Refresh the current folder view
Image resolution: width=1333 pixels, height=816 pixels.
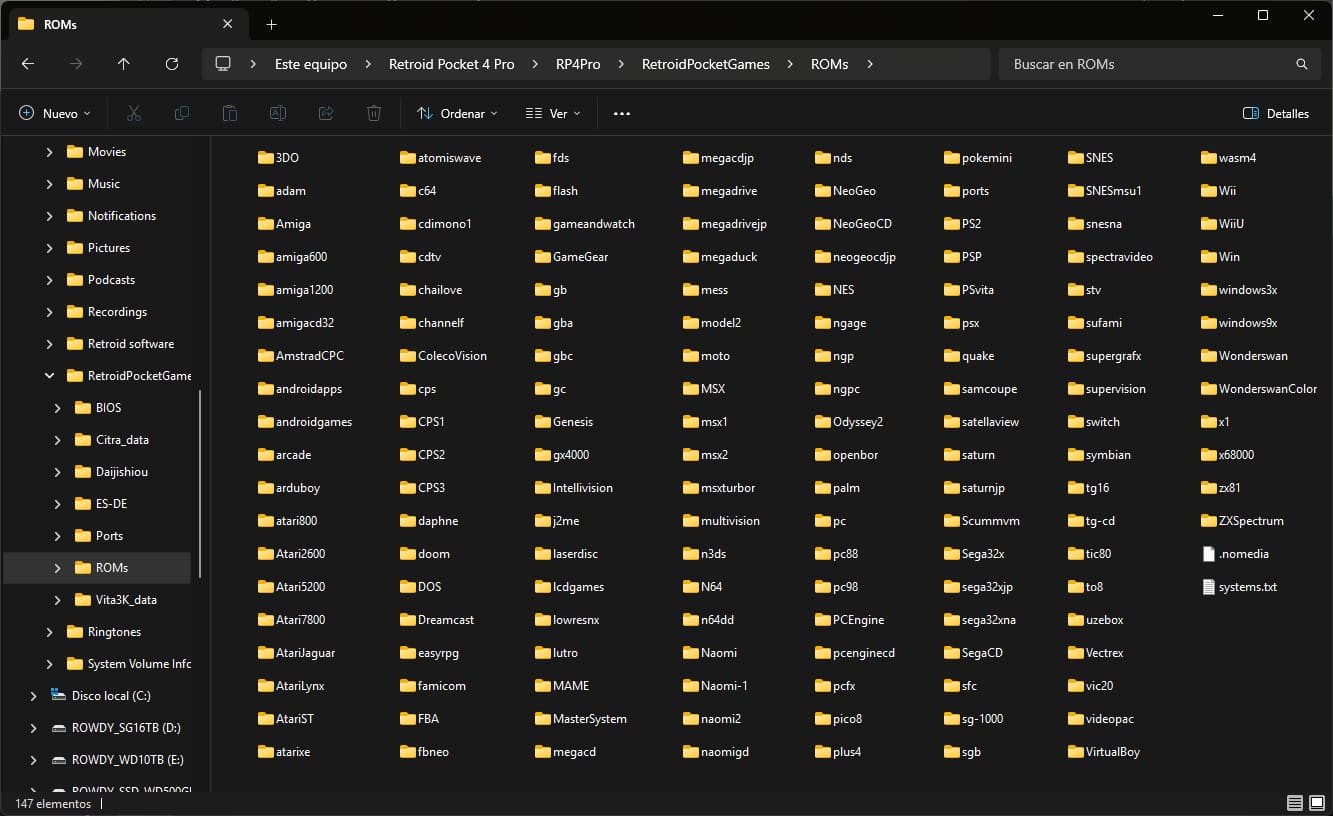click(172, 64)
